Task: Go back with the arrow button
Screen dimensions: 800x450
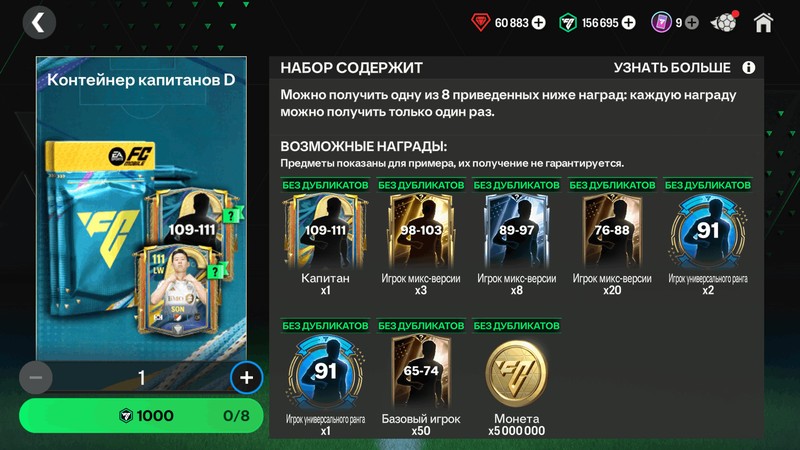Action: click(39, 22)
